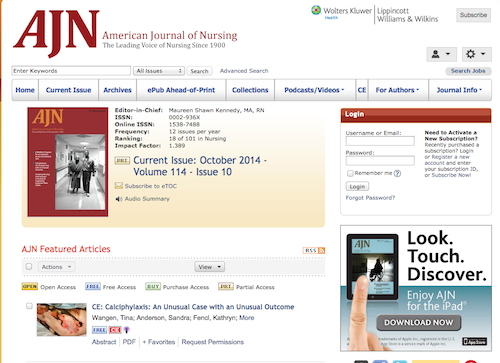Click the AJN Featured Articles heading
Image resolution: width=500 pixels, height=363 pixels.
coord(66,249)
